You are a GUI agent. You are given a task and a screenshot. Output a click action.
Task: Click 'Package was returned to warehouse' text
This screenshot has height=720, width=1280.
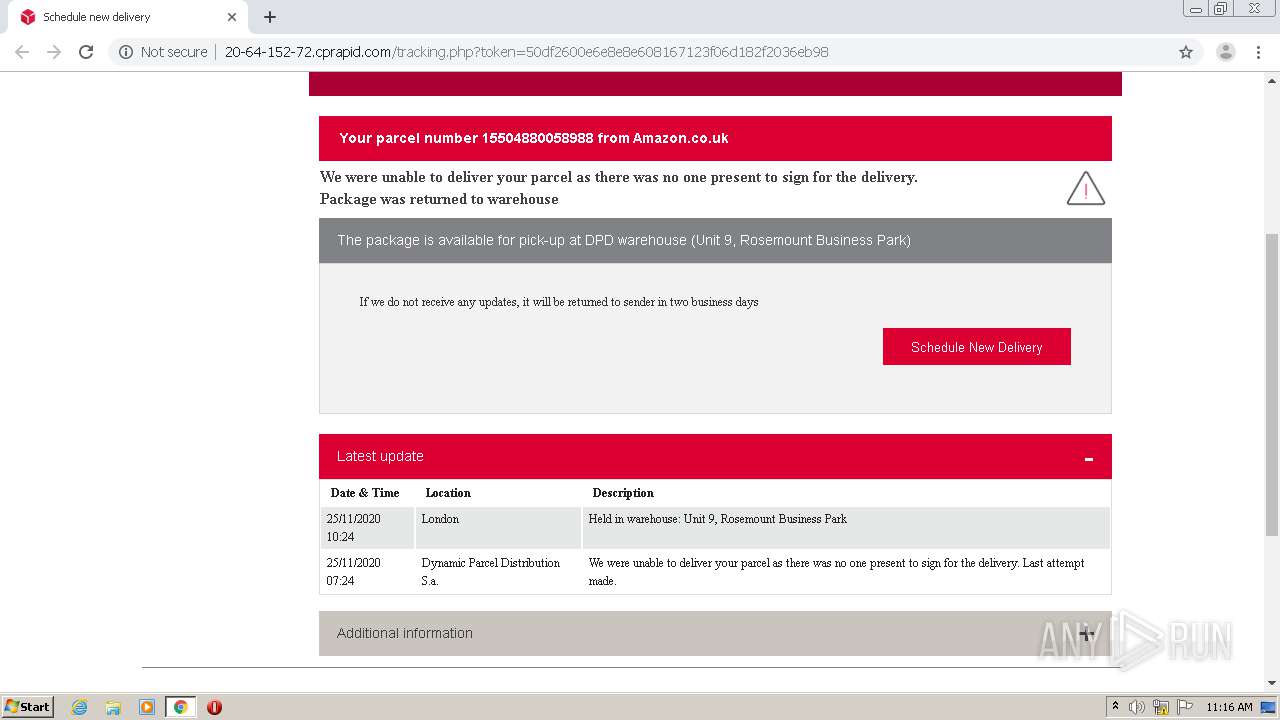click(439, 199)
